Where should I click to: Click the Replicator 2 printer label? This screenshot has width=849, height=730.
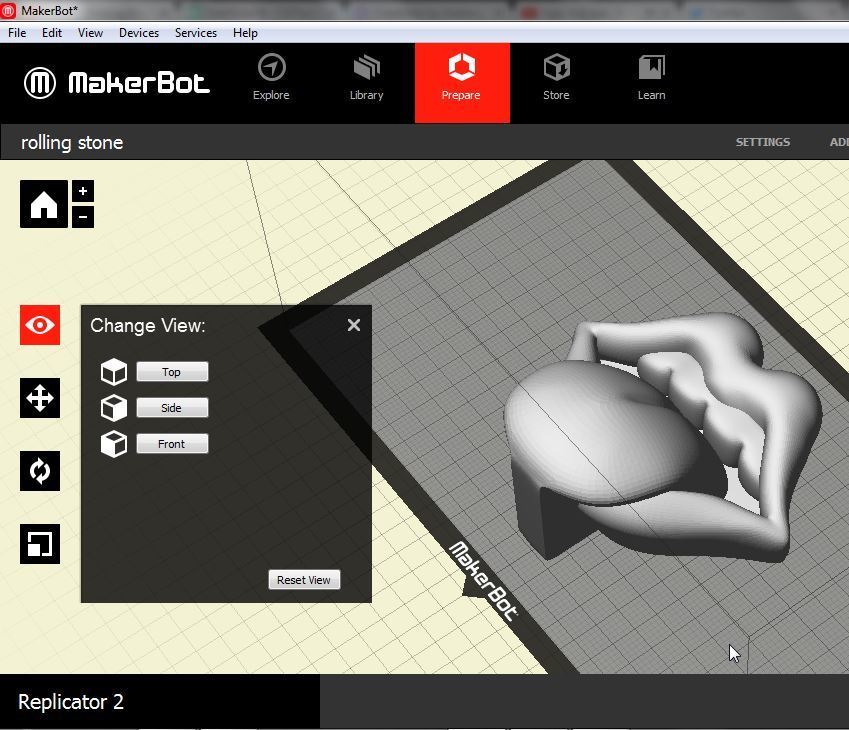(x=71, y=702)
